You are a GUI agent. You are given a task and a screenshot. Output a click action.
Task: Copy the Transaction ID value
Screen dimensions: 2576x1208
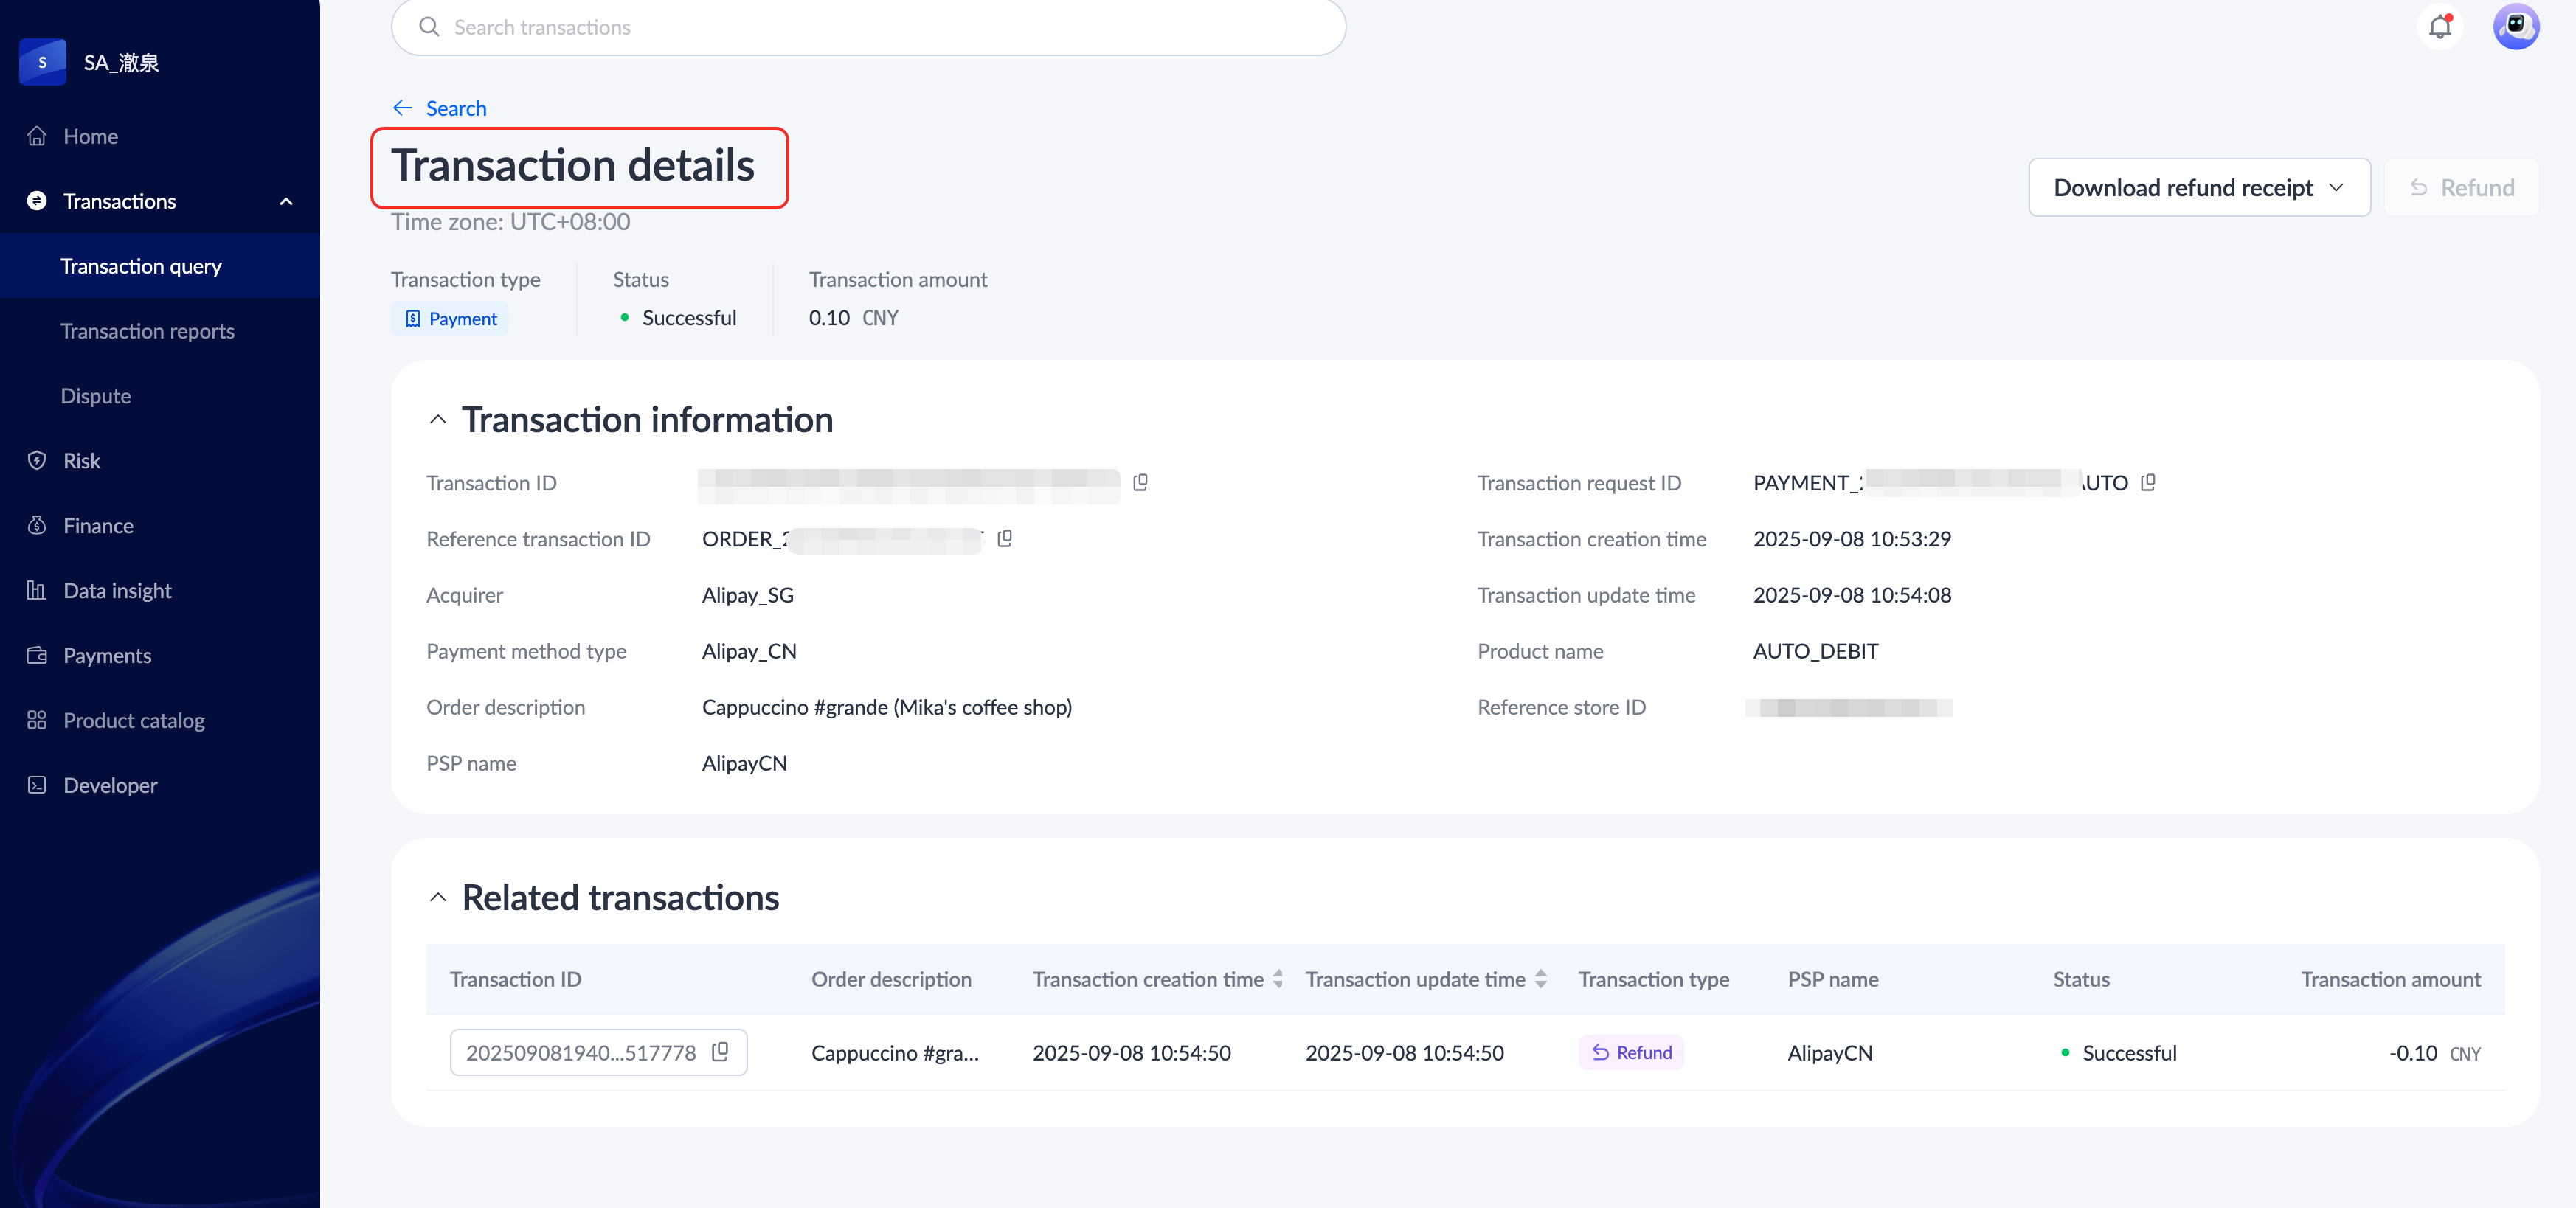pyautogui.click(x=1140, y=483)
